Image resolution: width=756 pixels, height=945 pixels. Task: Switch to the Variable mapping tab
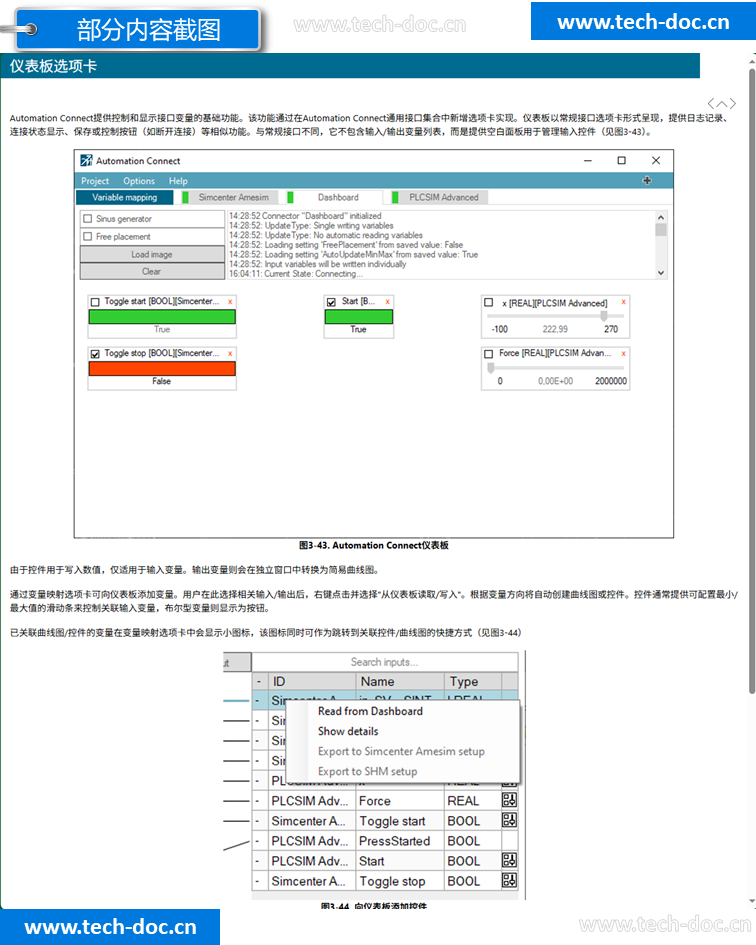[125, 197]
